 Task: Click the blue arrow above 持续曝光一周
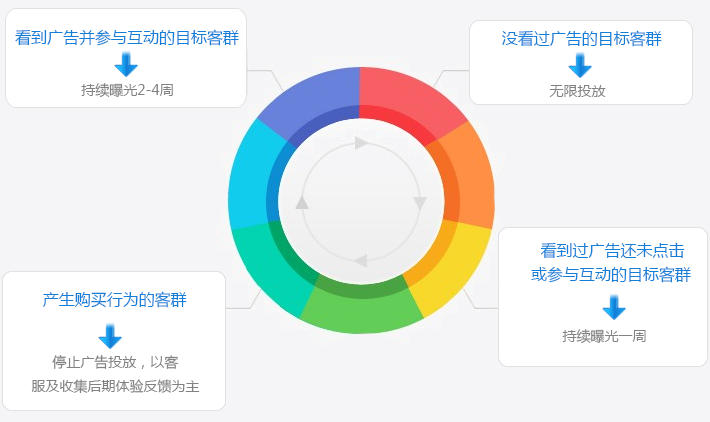[x=614, y=307]
